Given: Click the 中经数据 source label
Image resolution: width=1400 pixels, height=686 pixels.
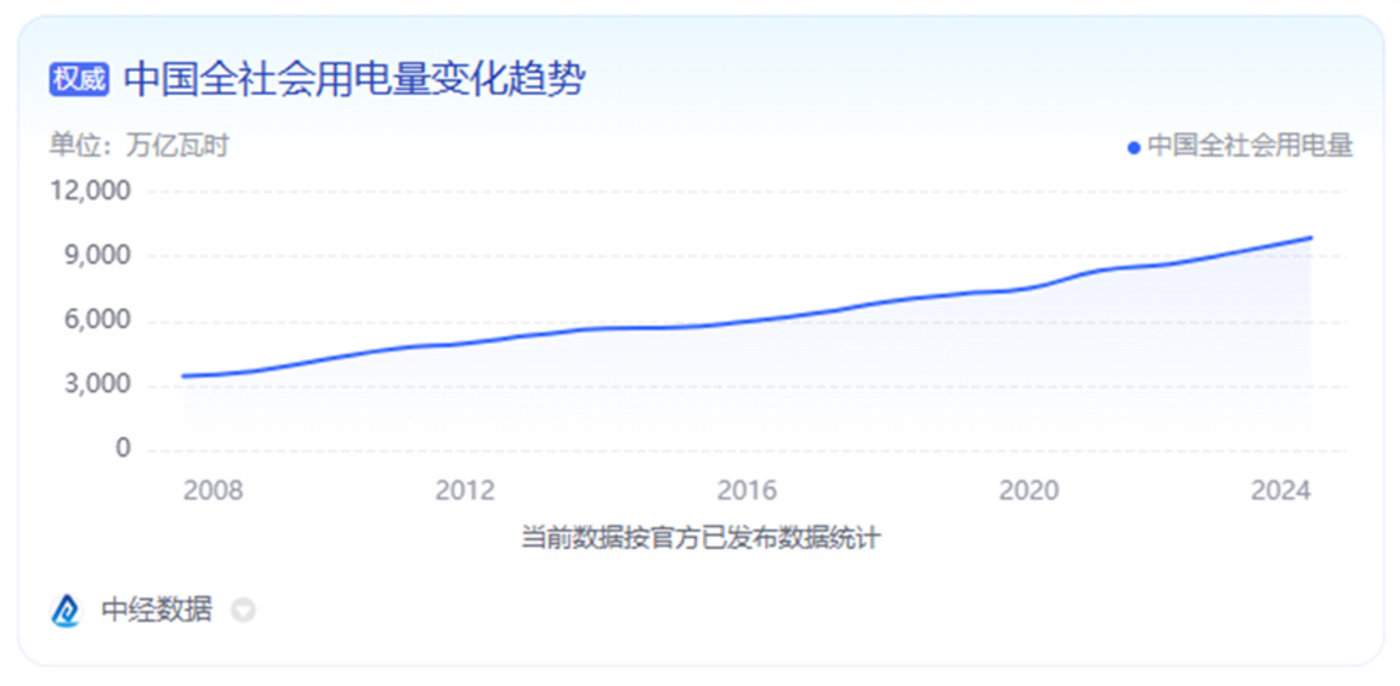Looking at the screenshot, I should coord(157,610).
